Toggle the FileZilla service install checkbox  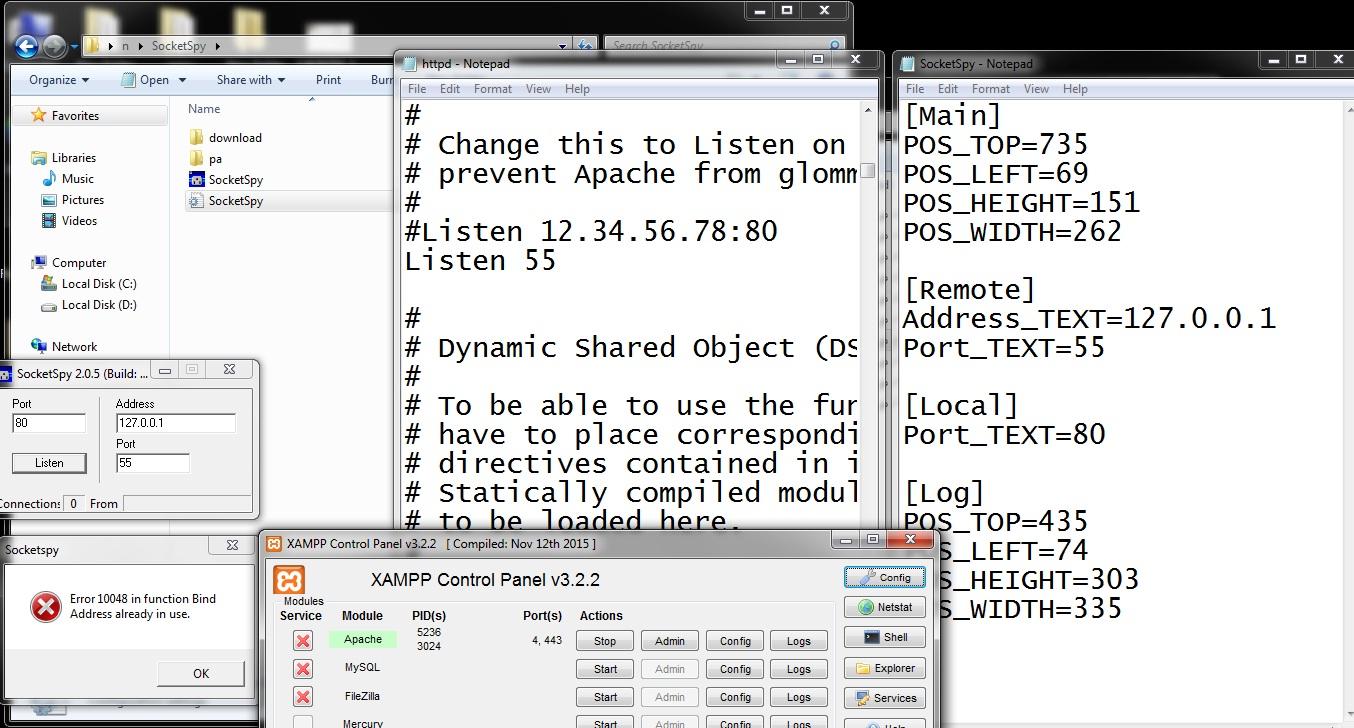pyautogui.click(x=302, y=697)
